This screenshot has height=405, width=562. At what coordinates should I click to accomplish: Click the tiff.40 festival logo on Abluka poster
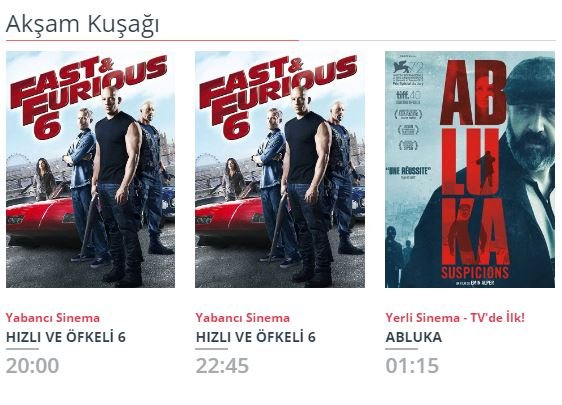click(x=409, y=97)
